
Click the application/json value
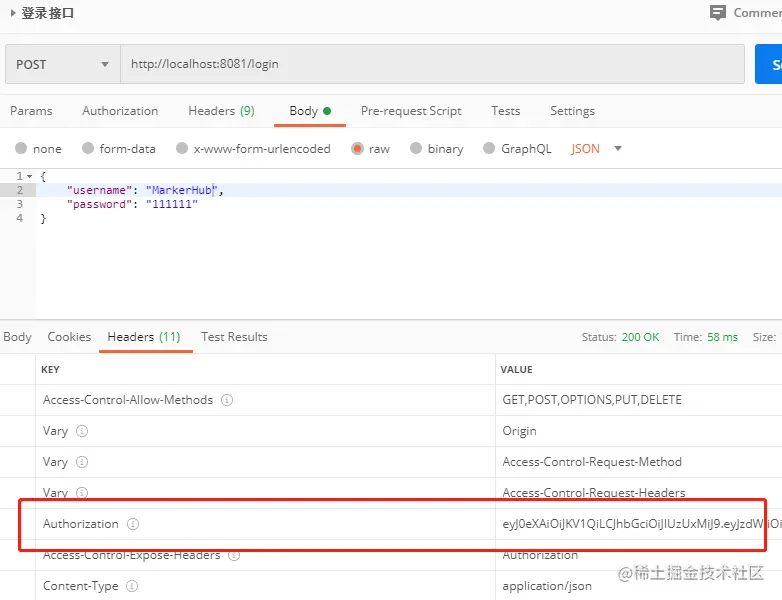tap(547, 586)
